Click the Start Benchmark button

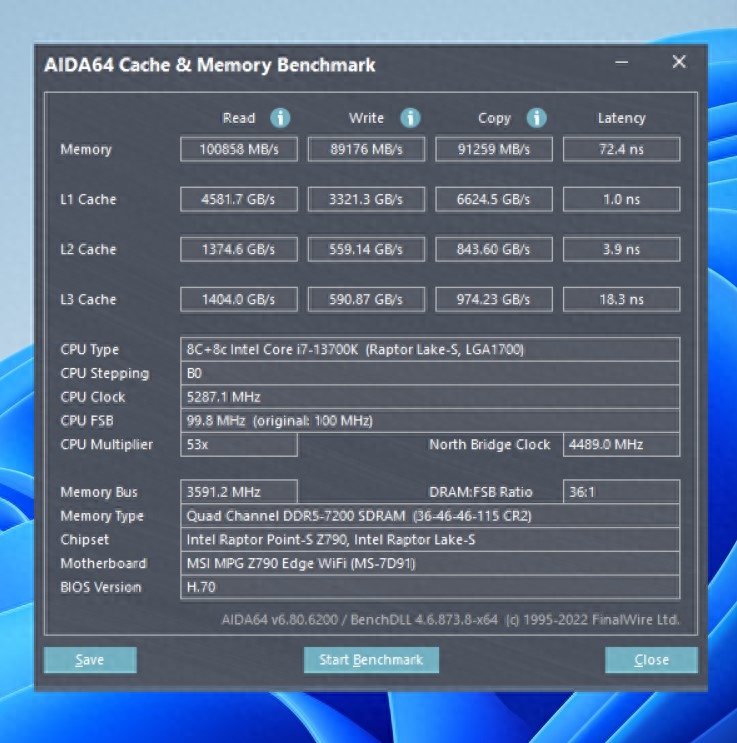[x=371, y=660]
